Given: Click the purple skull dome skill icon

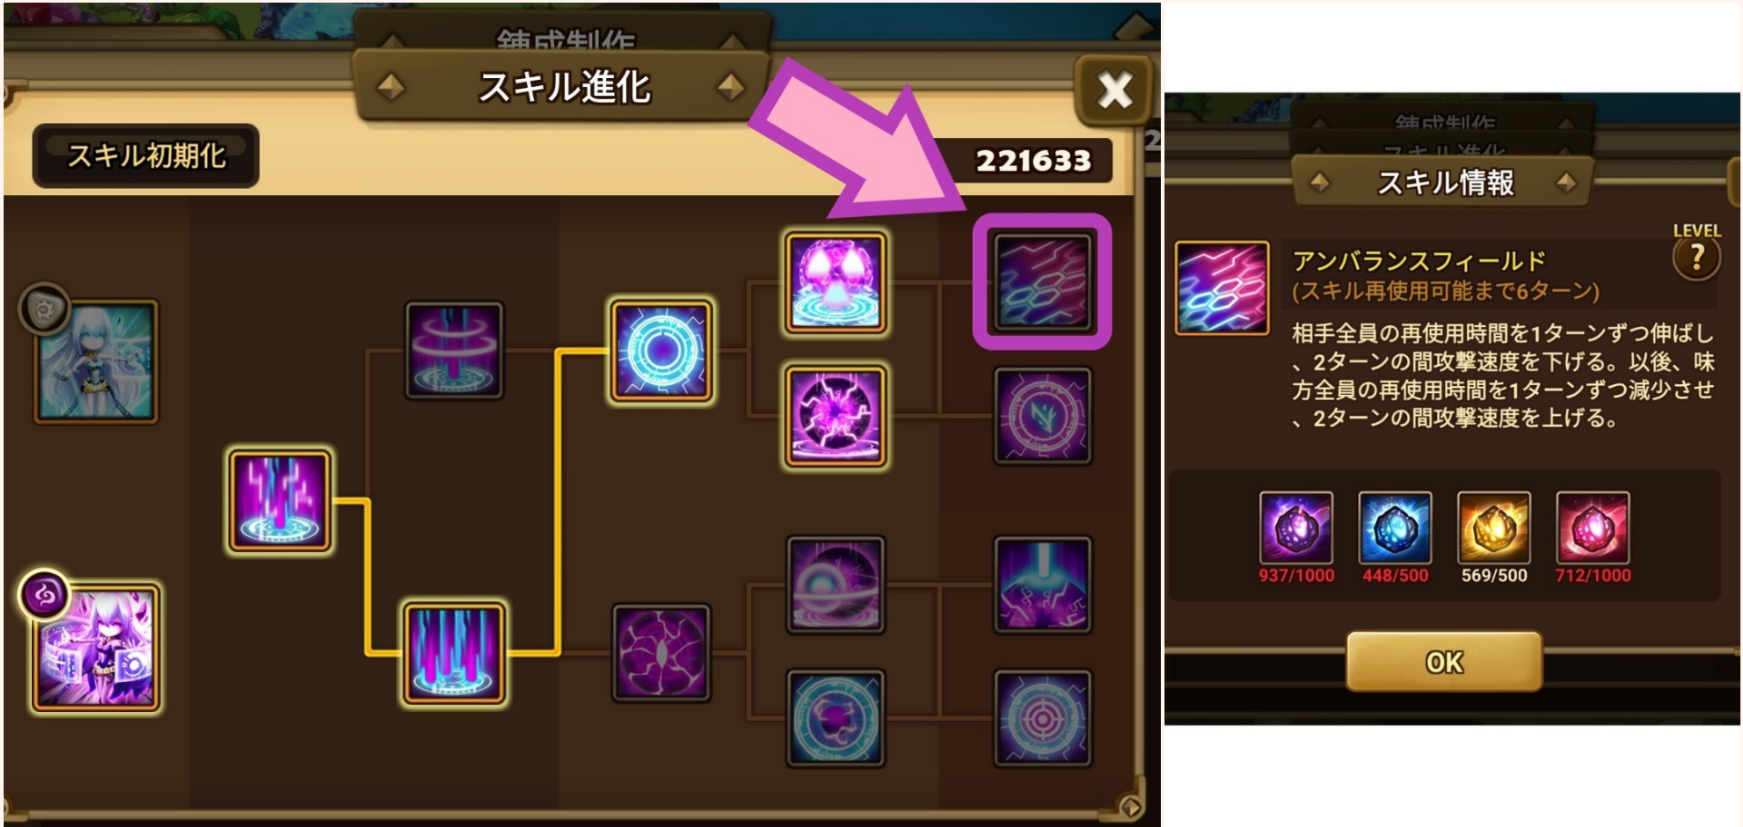Looking at the screenshot, I should click(835, 282).
